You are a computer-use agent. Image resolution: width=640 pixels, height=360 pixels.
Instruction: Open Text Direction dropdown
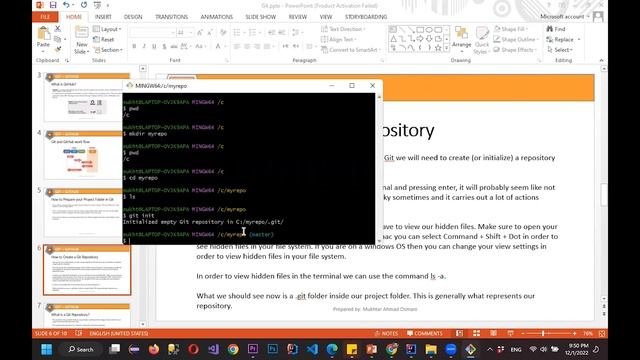[x=343, y=29]
